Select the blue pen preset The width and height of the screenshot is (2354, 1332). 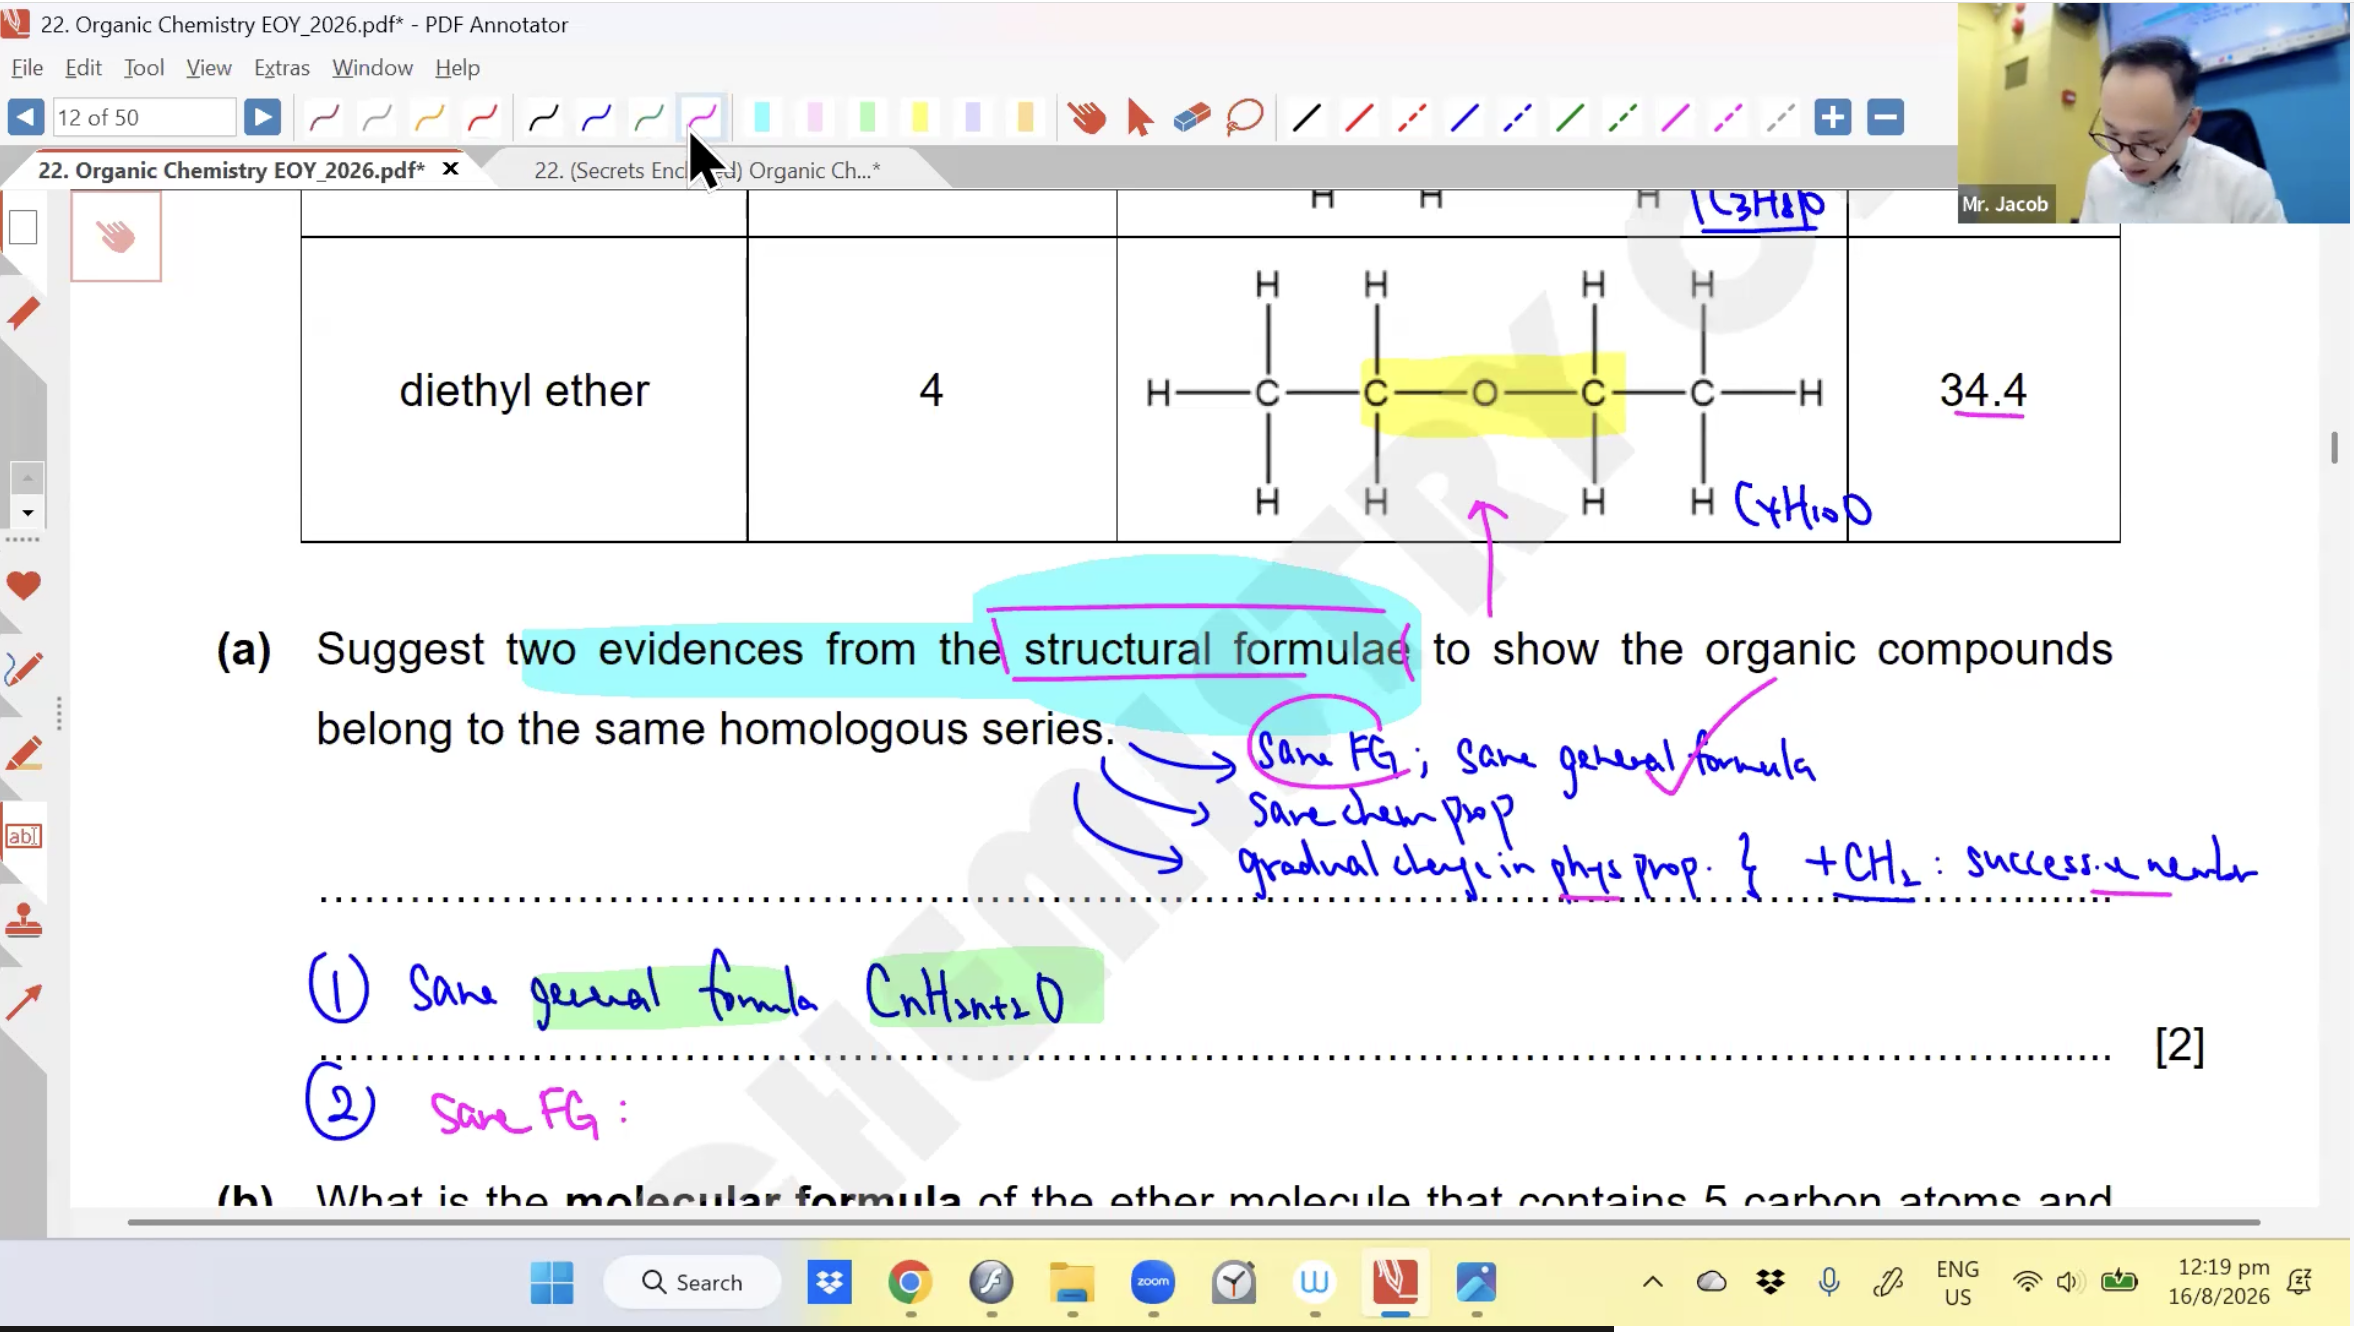click(x=597, y=118)
